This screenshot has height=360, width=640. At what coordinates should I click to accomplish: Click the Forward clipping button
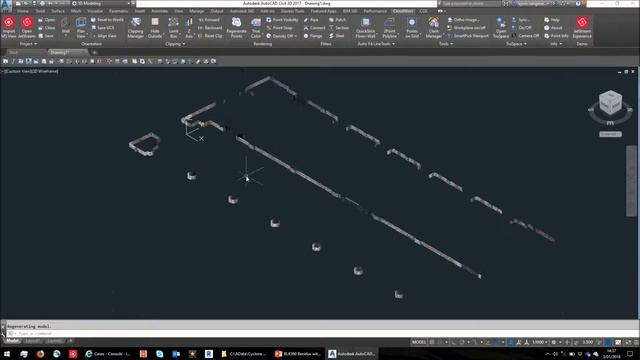click(209, 20)
